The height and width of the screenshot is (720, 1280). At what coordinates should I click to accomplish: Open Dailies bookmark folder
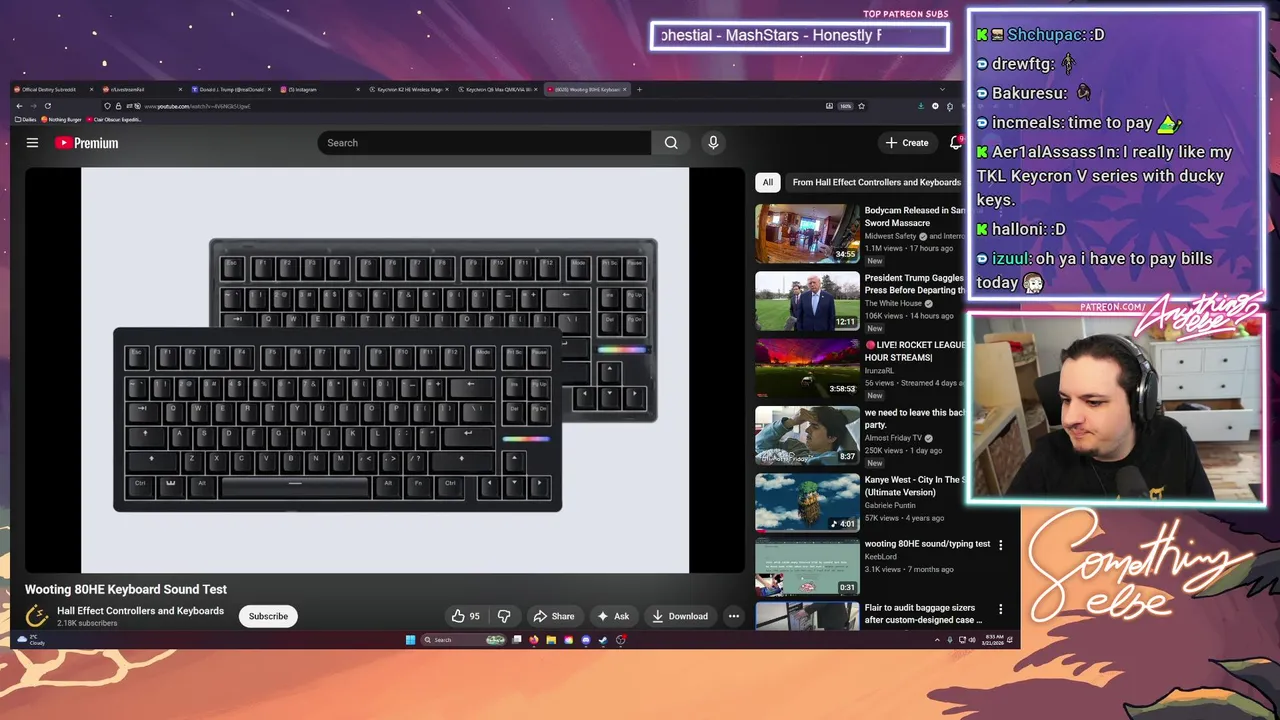click(x=26, y=120)
